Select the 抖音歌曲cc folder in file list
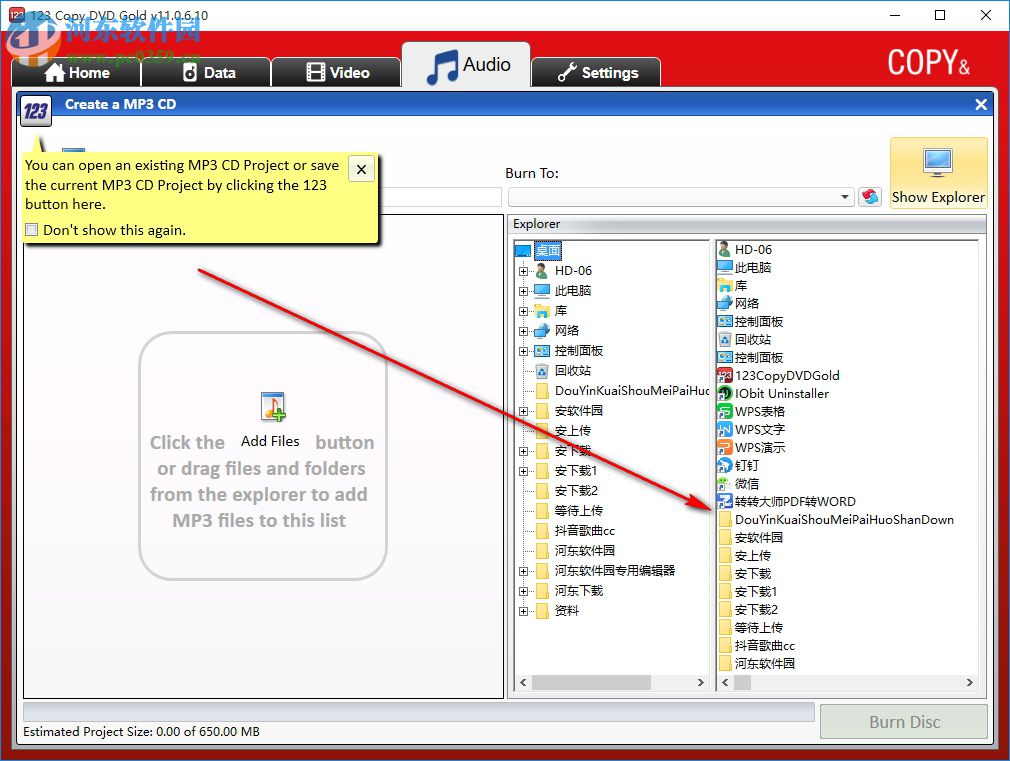This screenshot has width=1010, height=761. pyautogui.click(x=756, y=646)
